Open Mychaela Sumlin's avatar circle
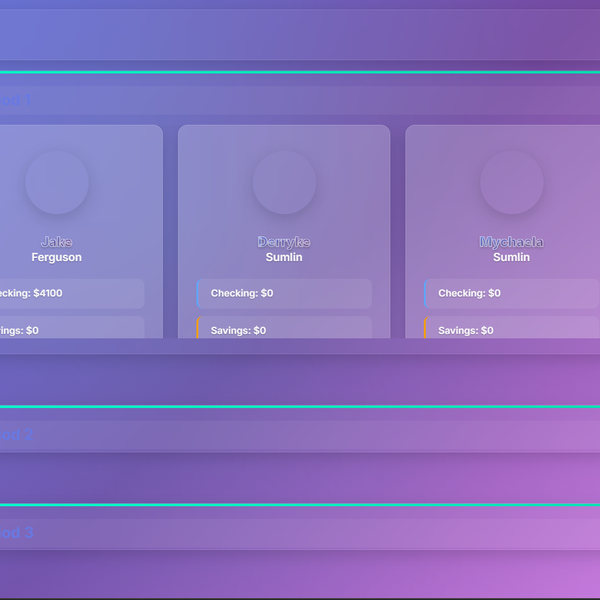 pos(512,183)
